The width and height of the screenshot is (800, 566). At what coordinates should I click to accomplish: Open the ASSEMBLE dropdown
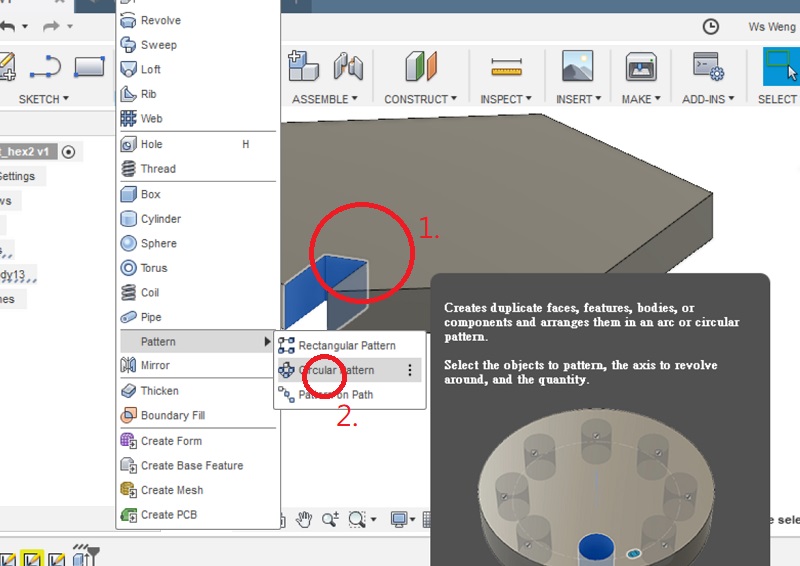(x=324, y=99)
